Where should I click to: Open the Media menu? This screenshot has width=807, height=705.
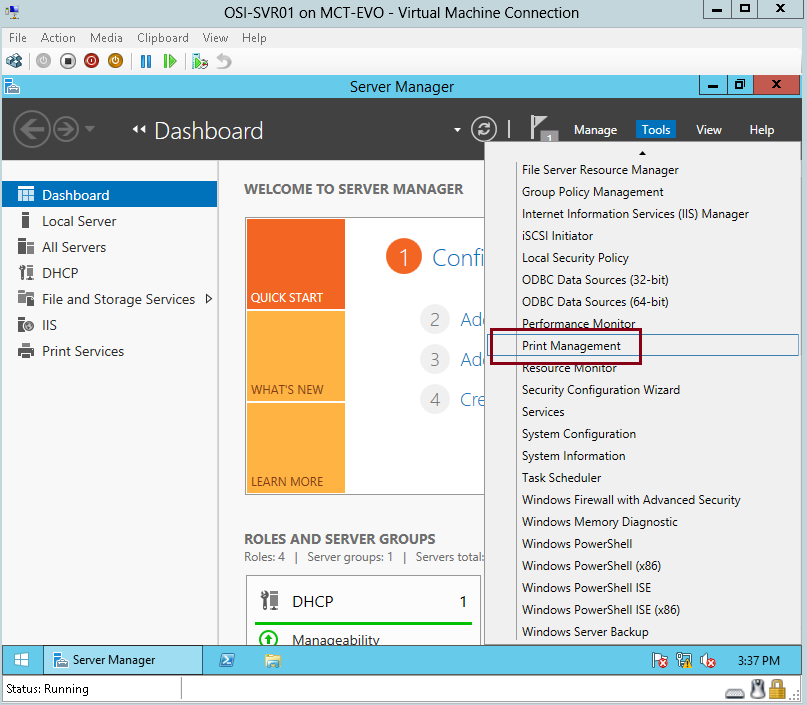pos(105,38)
